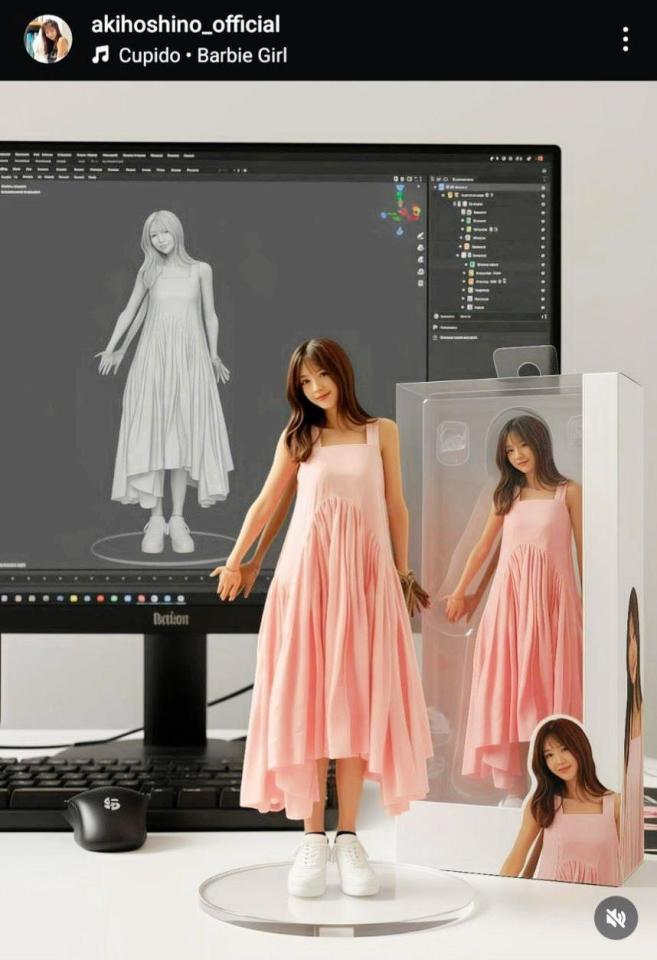Screen dimensions: 657x960
Task: Toggle the eye icon on the outliner's top row
Action: coord(543,187)
